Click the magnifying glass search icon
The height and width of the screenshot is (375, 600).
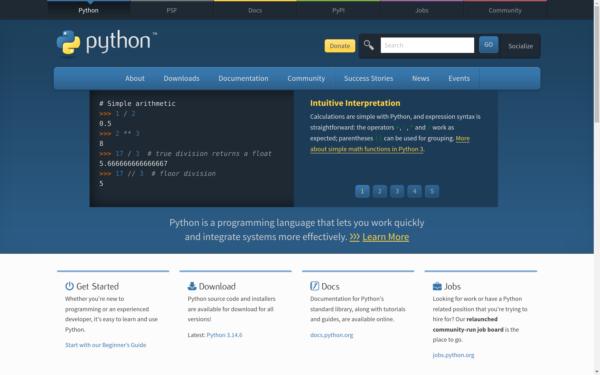coord(368,45)
